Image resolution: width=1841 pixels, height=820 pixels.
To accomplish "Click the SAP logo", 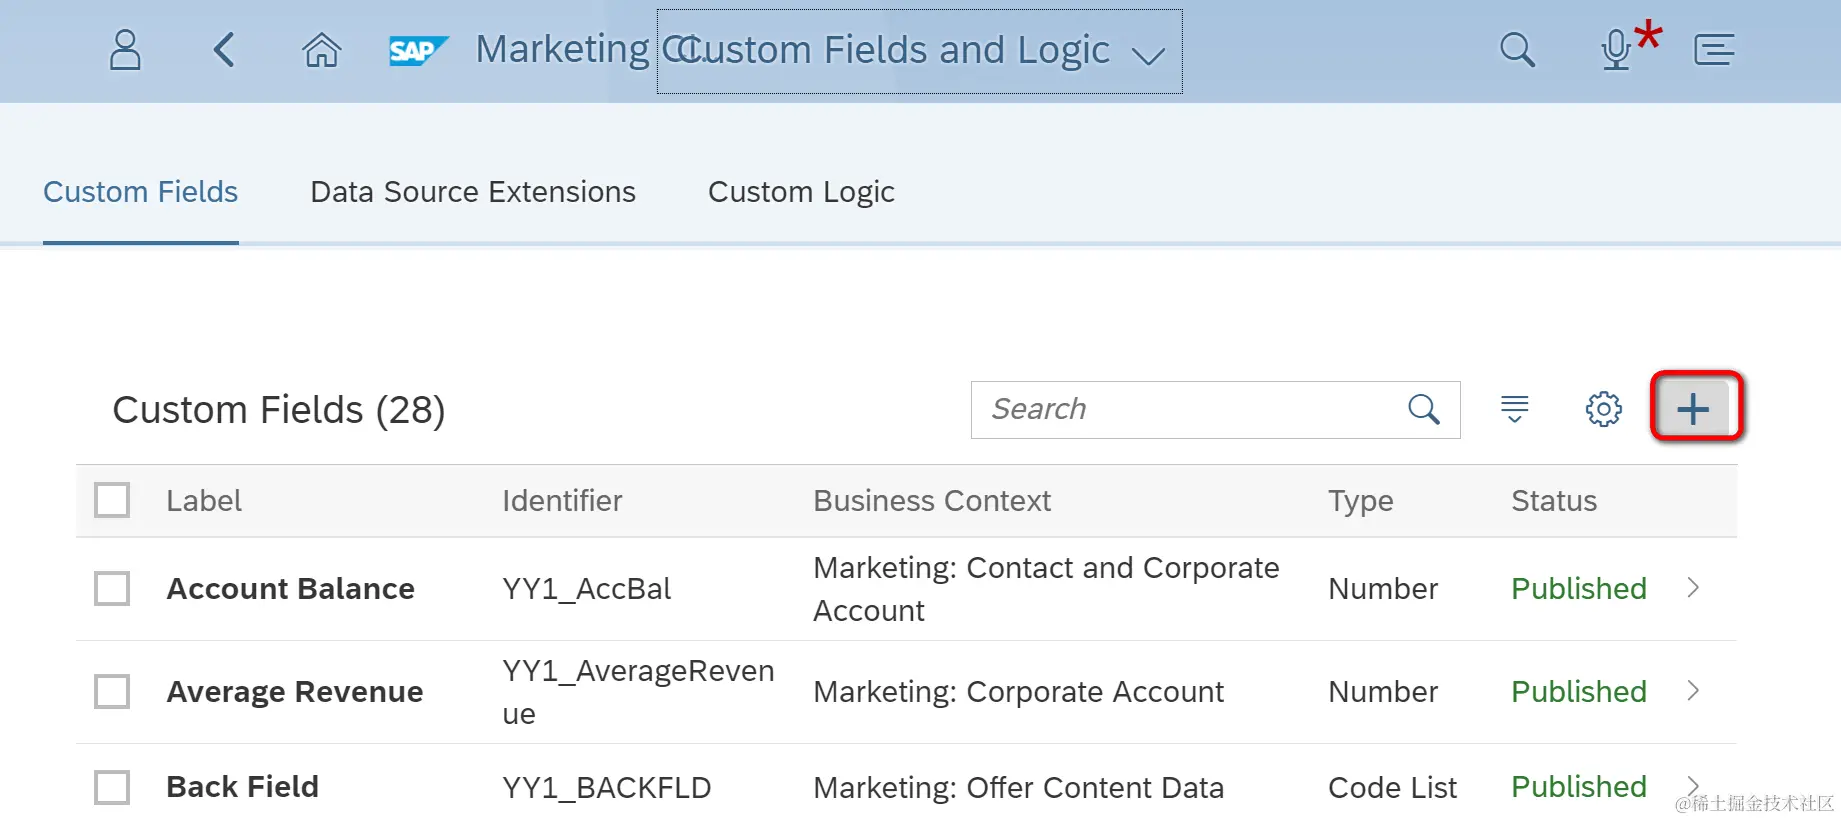I will (417, 50).
